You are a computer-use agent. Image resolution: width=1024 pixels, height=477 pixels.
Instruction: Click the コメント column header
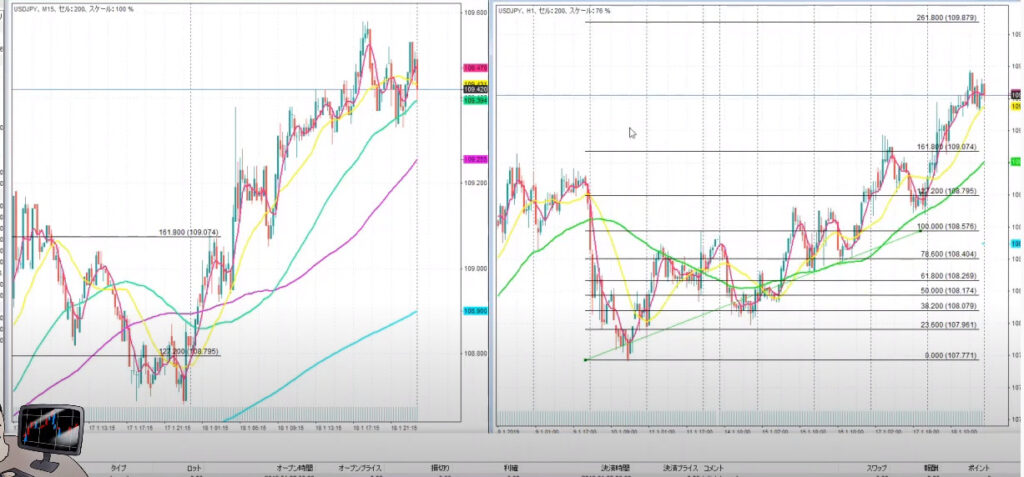(x=713, y=468)
